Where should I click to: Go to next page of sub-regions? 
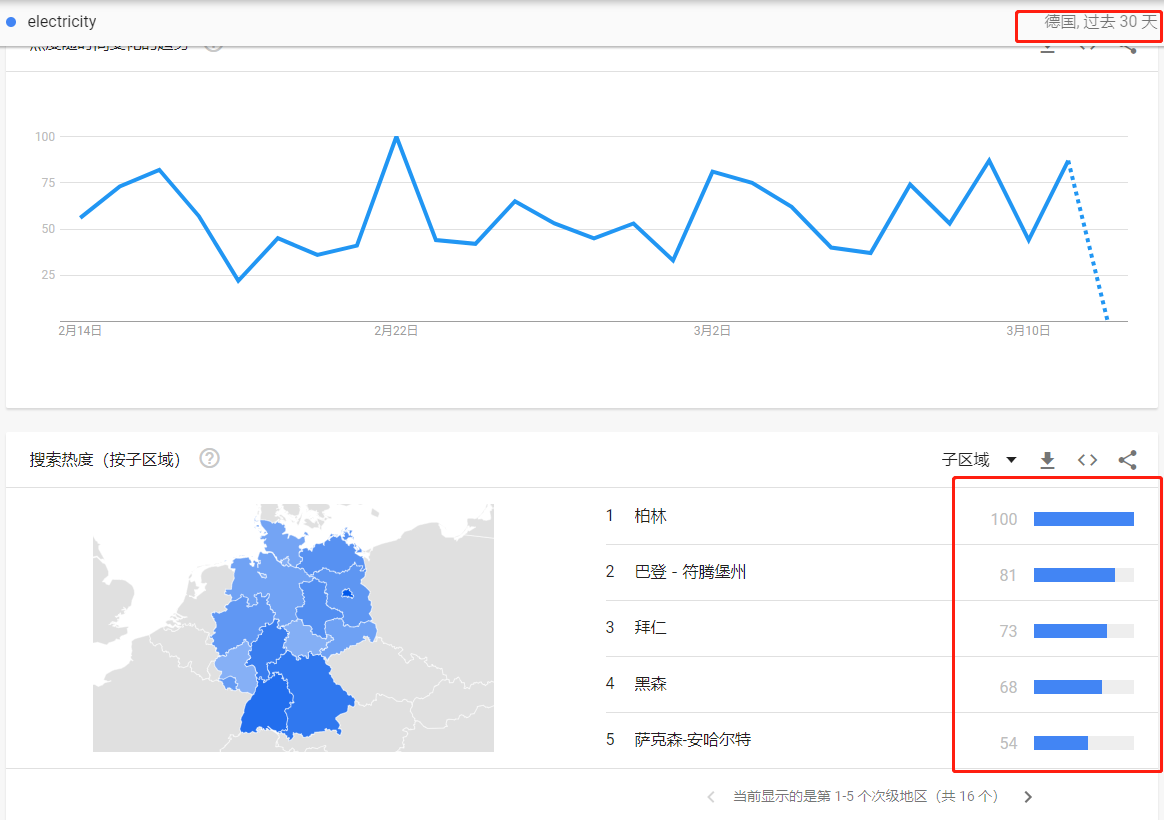coord(1028,797)
